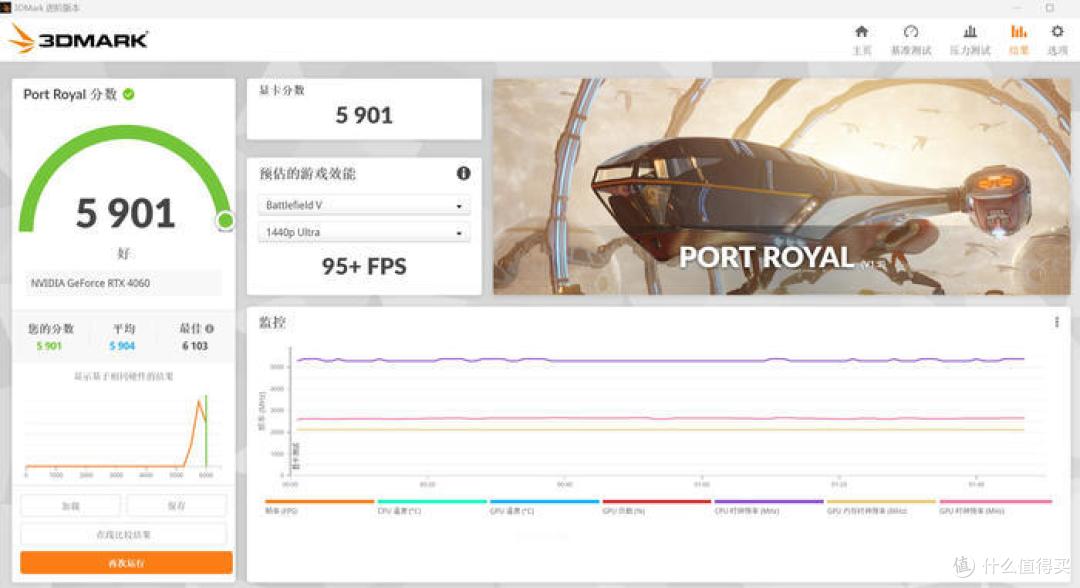Screen dimensions: 1080x588
Task: Open the Stress Tests section
Action: point(970,40)
